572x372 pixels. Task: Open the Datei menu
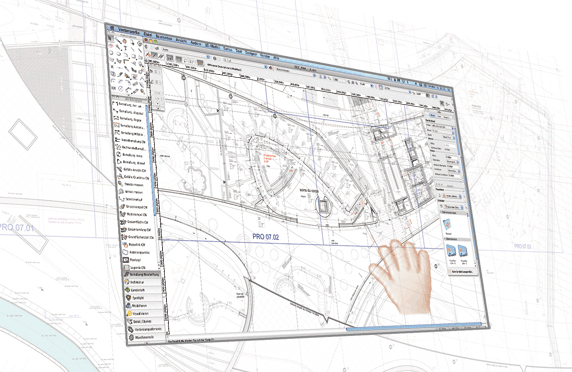[147, 34]
